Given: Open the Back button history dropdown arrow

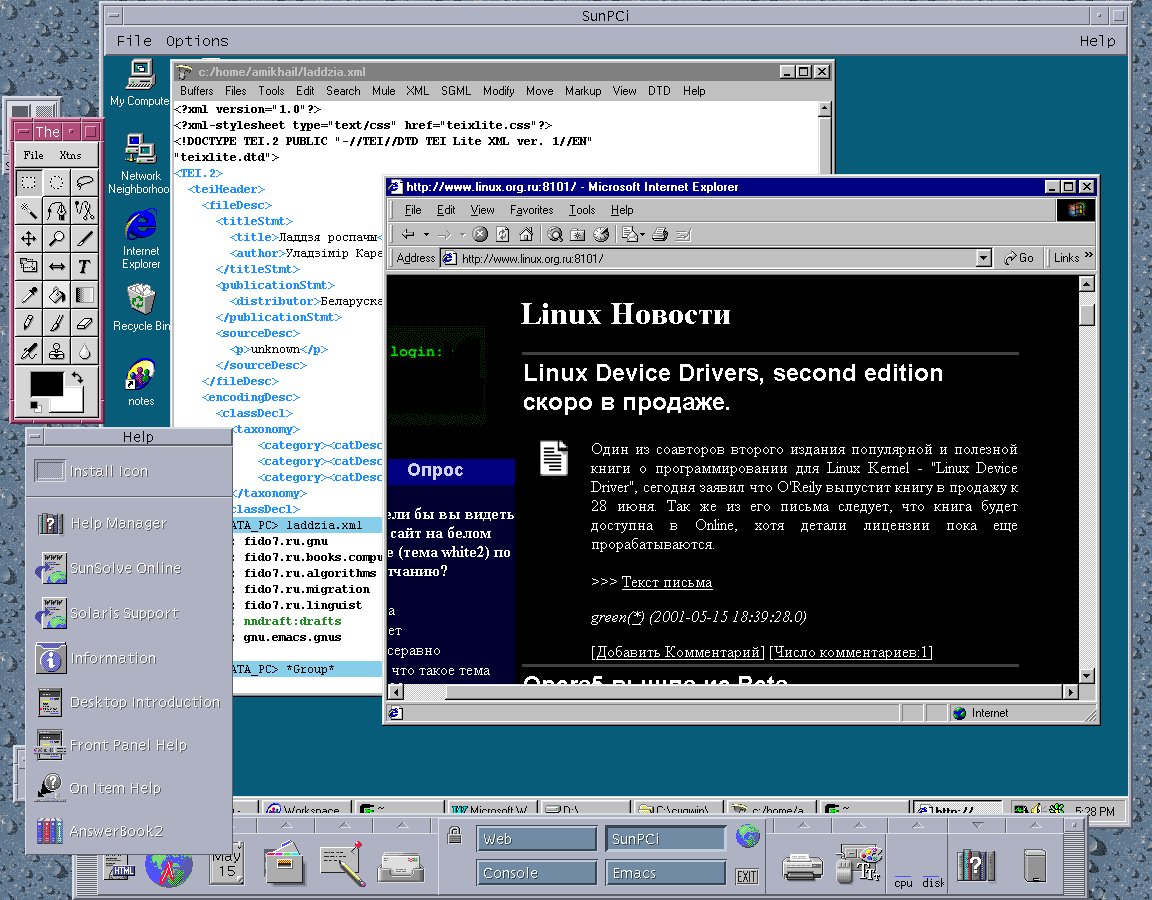Looking at the screenshot, I should [426, 234].
